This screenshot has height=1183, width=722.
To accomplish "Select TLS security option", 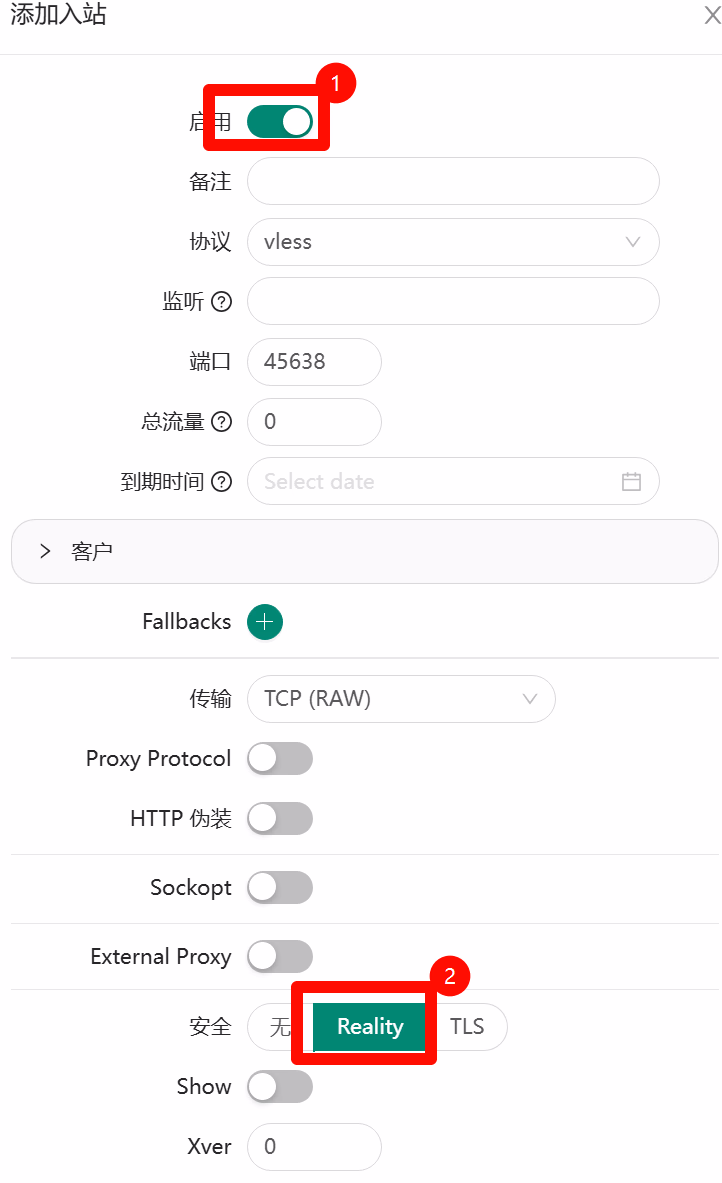I will [x=467, y=1027].
